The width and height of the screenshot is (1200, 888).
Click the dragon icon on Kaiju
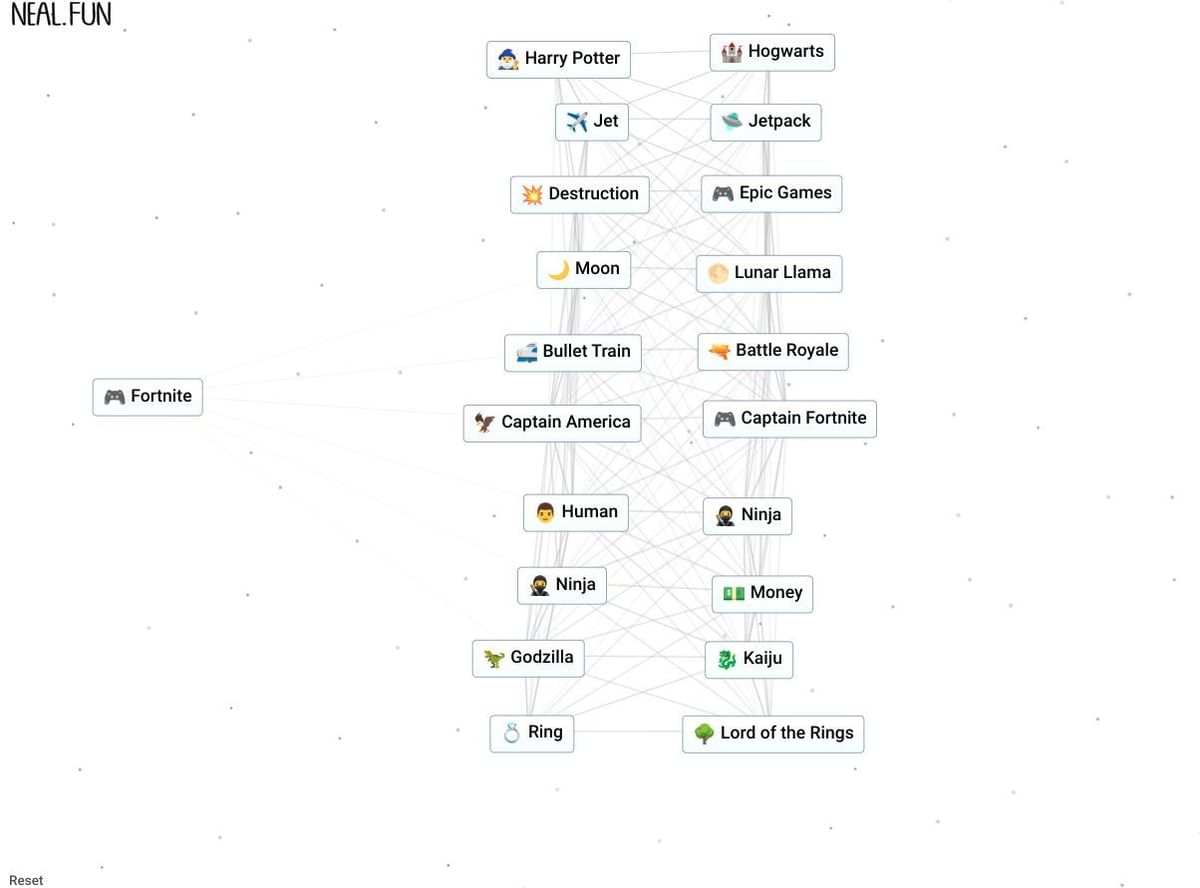[x=727, y=660]
